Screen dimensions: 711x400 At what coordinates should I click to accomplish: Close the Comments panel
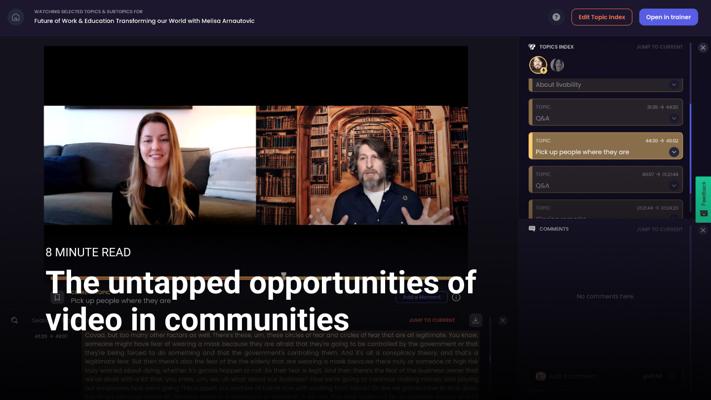pyautogui.click(x=703, y=230)
